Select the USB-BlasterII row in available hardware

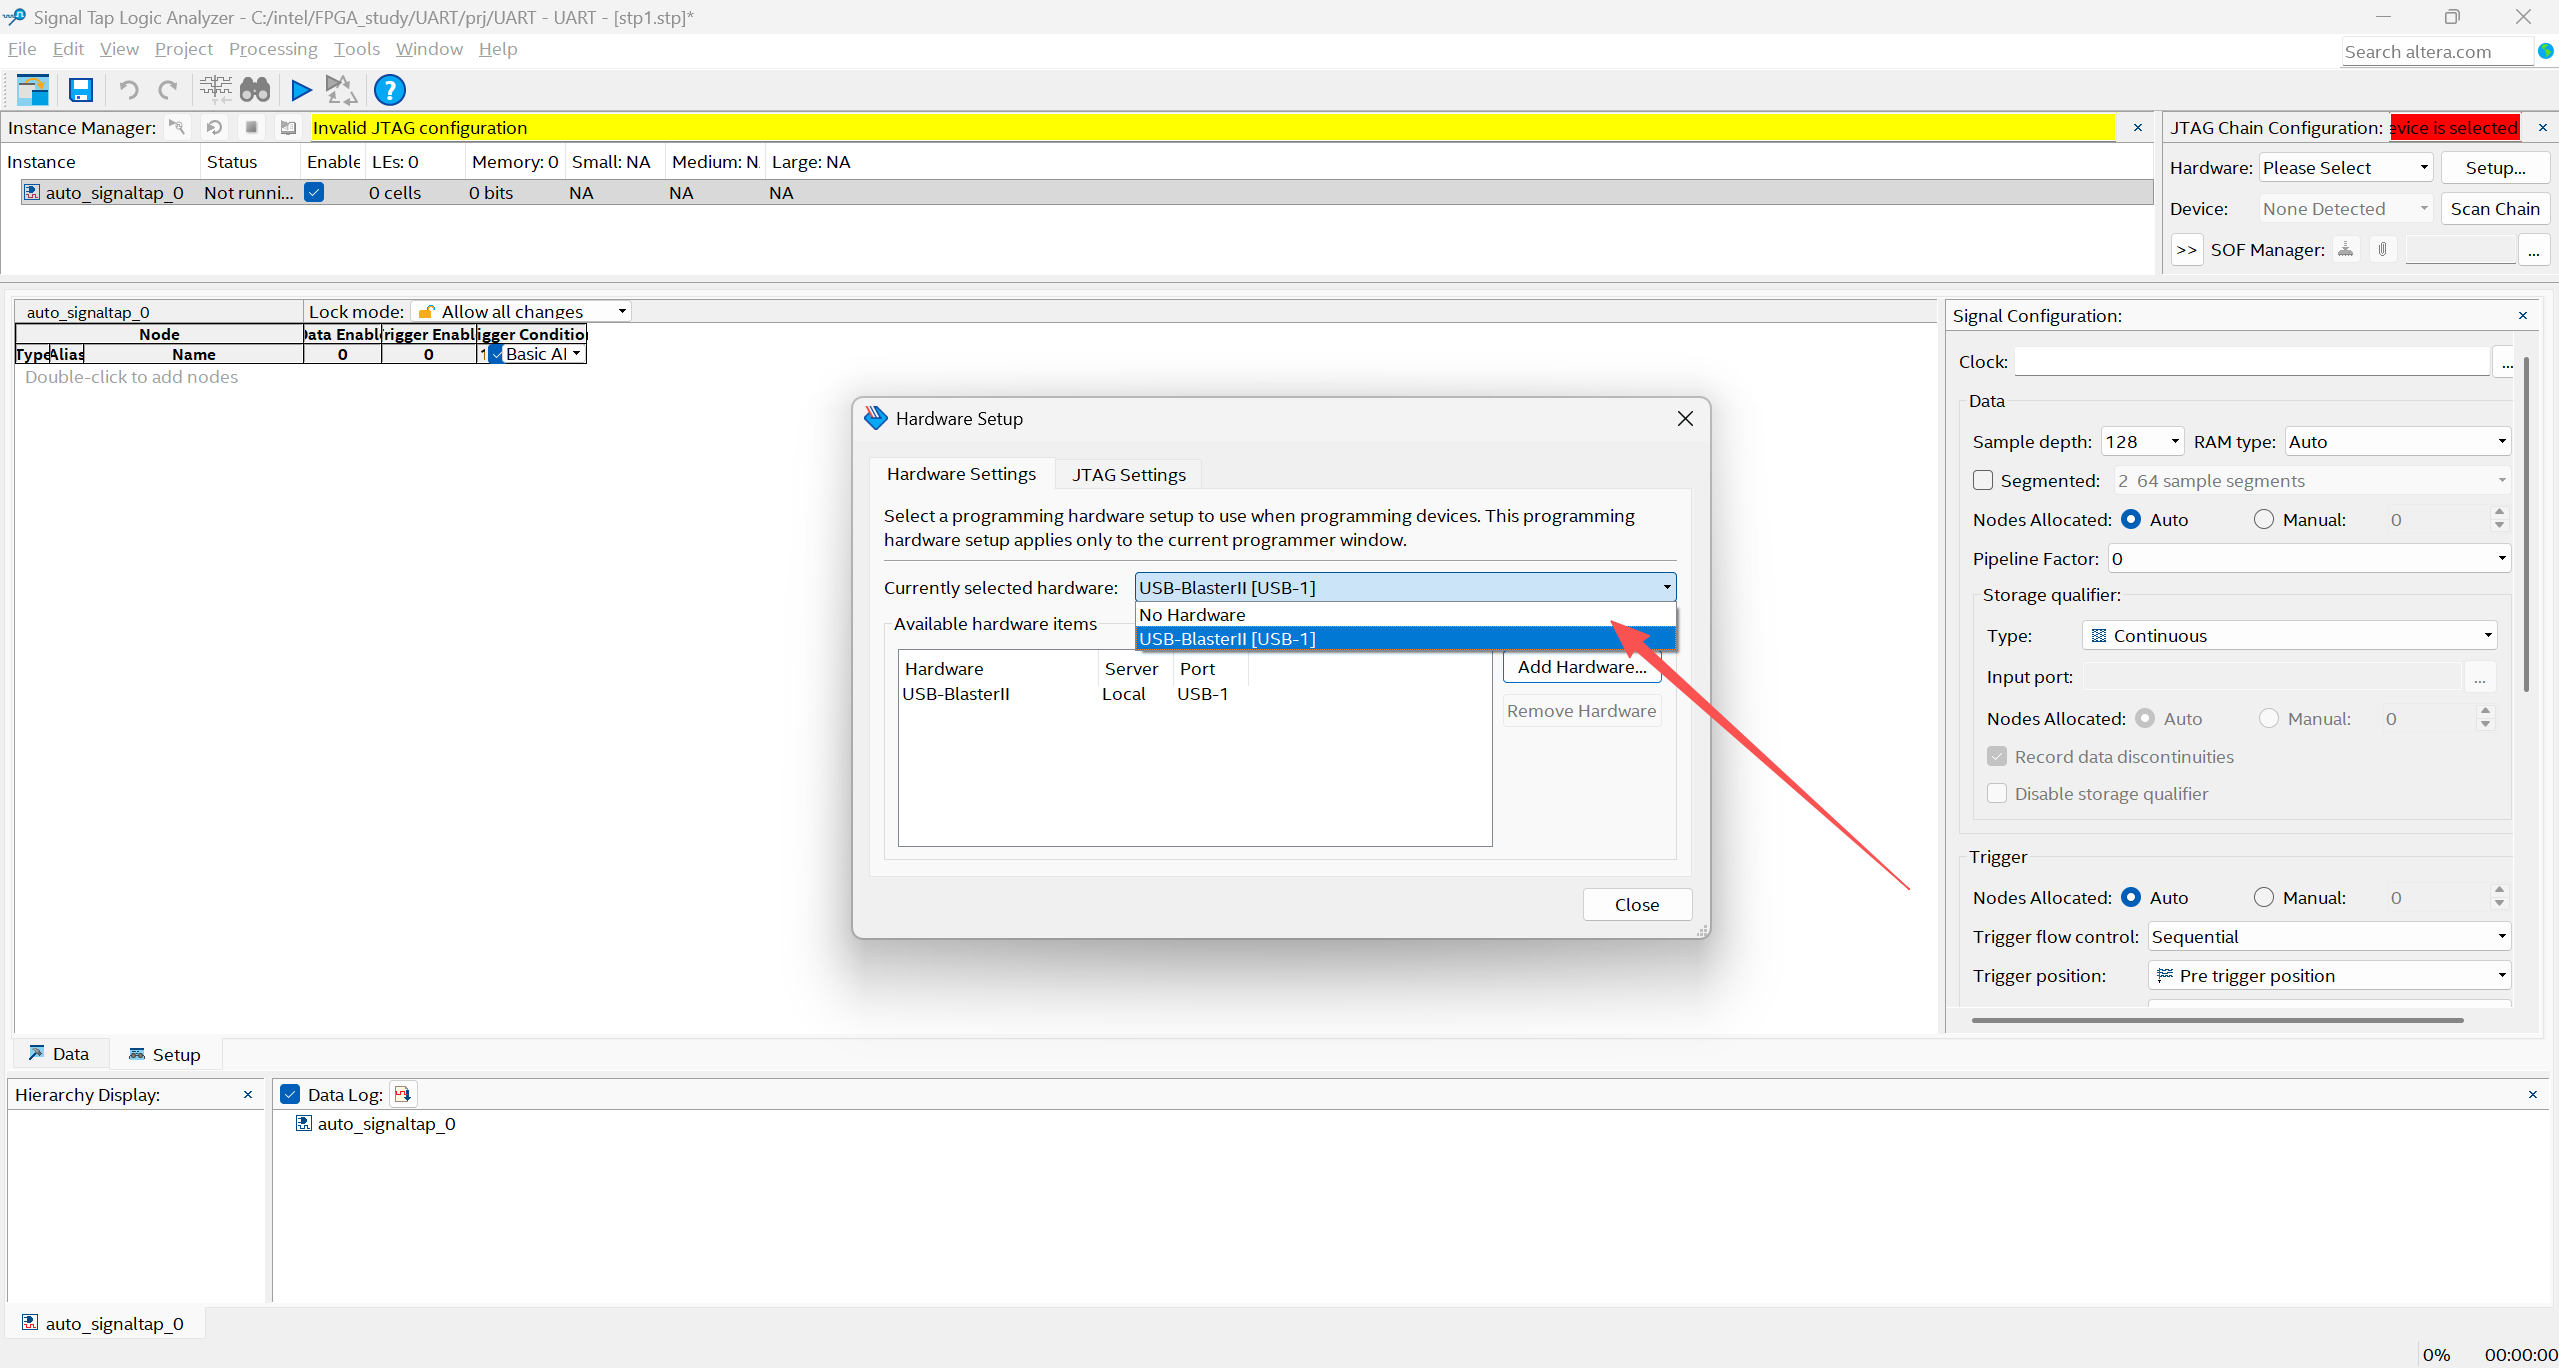(1195, 693)
